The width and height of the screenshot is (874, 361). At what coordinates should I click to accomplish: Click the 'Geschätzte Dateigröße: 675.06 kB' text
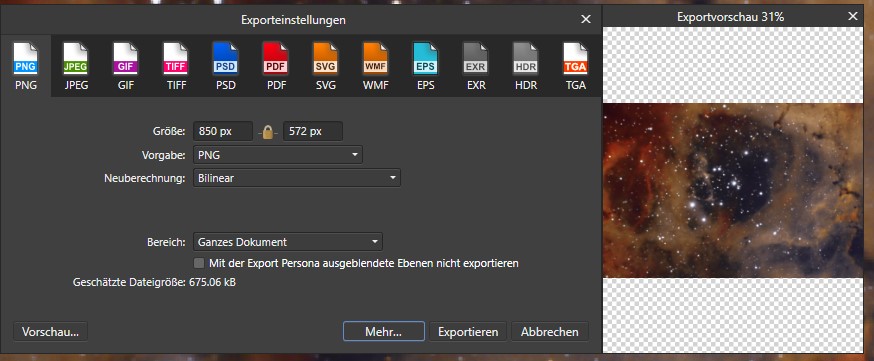(x=154, y=282)
